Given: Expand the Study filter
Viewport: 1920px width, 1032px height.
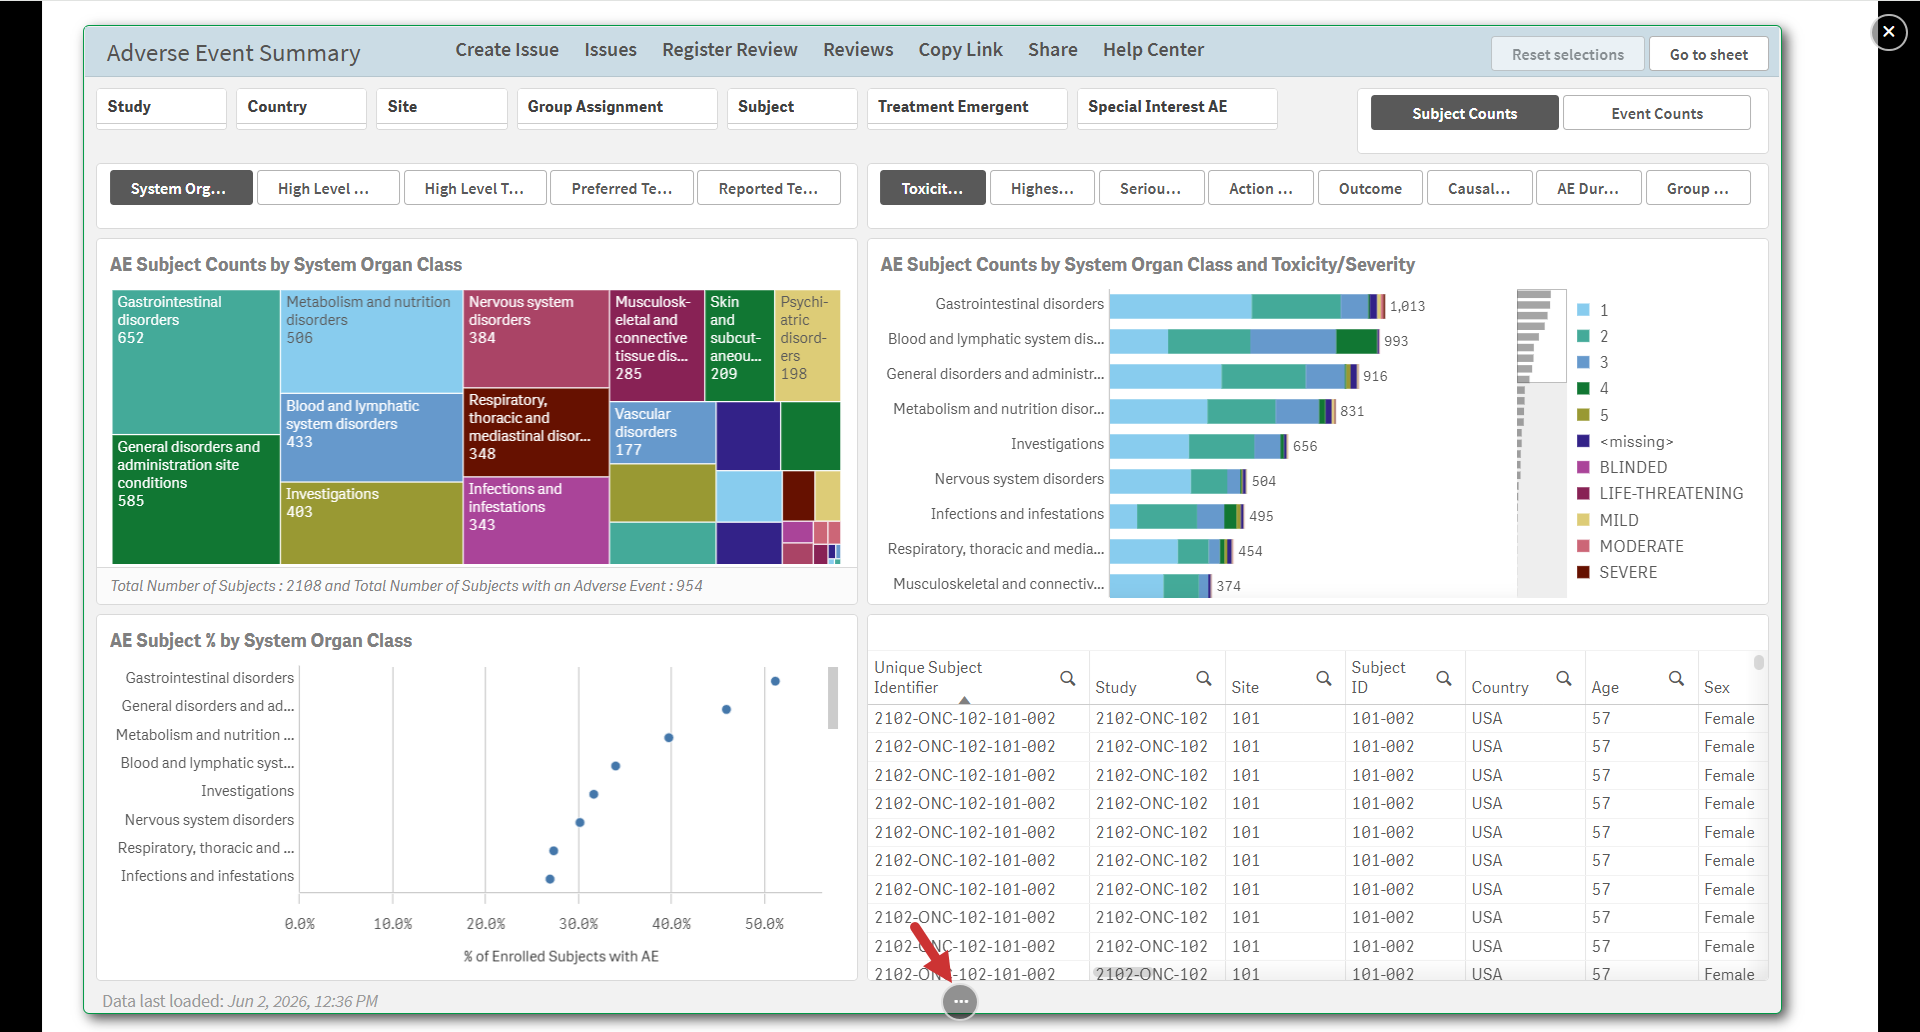Looking at the screenshot, I should [161, 107].
